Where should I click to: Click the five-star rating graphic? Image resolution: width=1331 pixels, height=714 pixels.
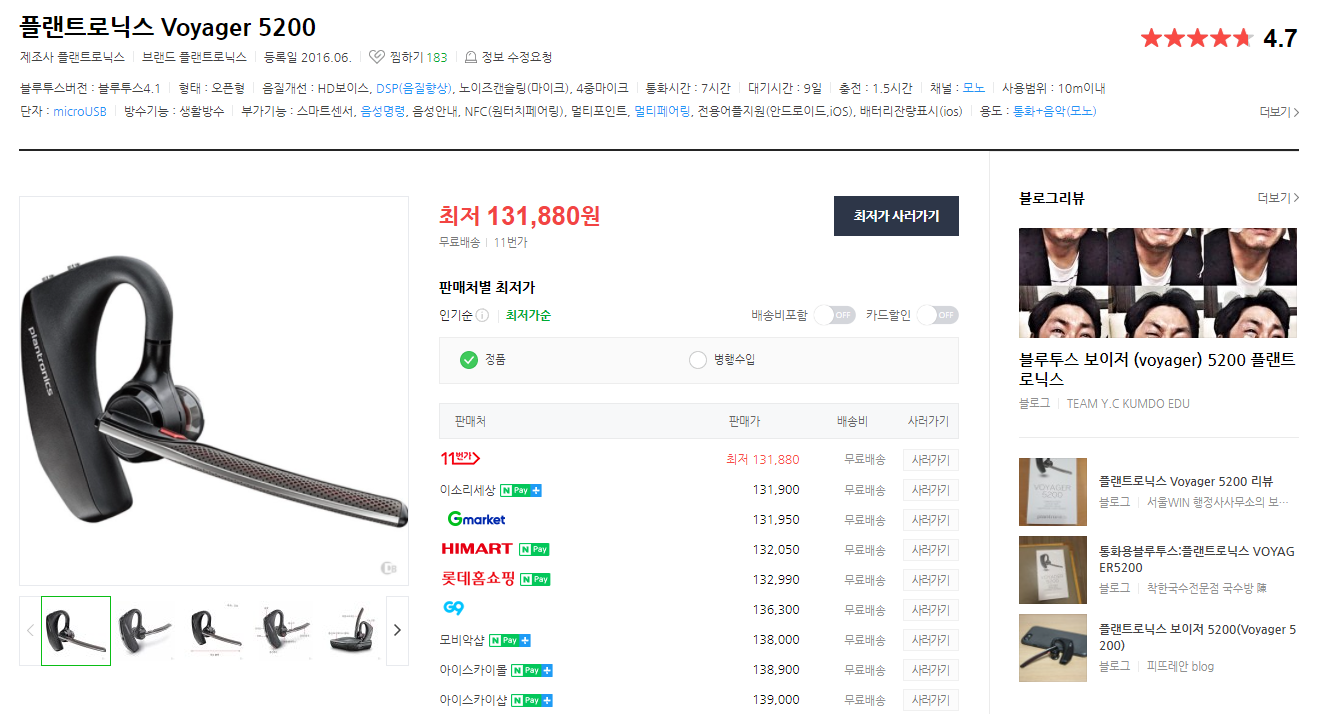pyautogui.click(x=1196, y=39)
